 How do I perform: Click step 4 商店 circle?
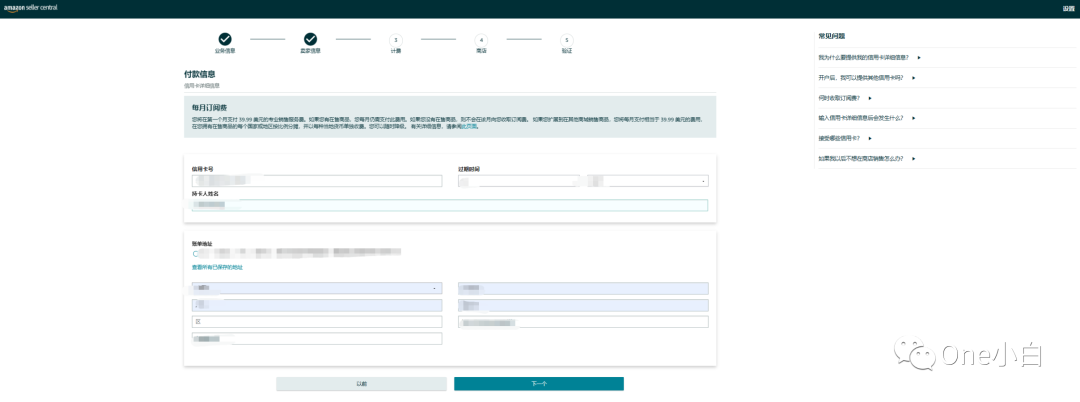pos(481,39)
